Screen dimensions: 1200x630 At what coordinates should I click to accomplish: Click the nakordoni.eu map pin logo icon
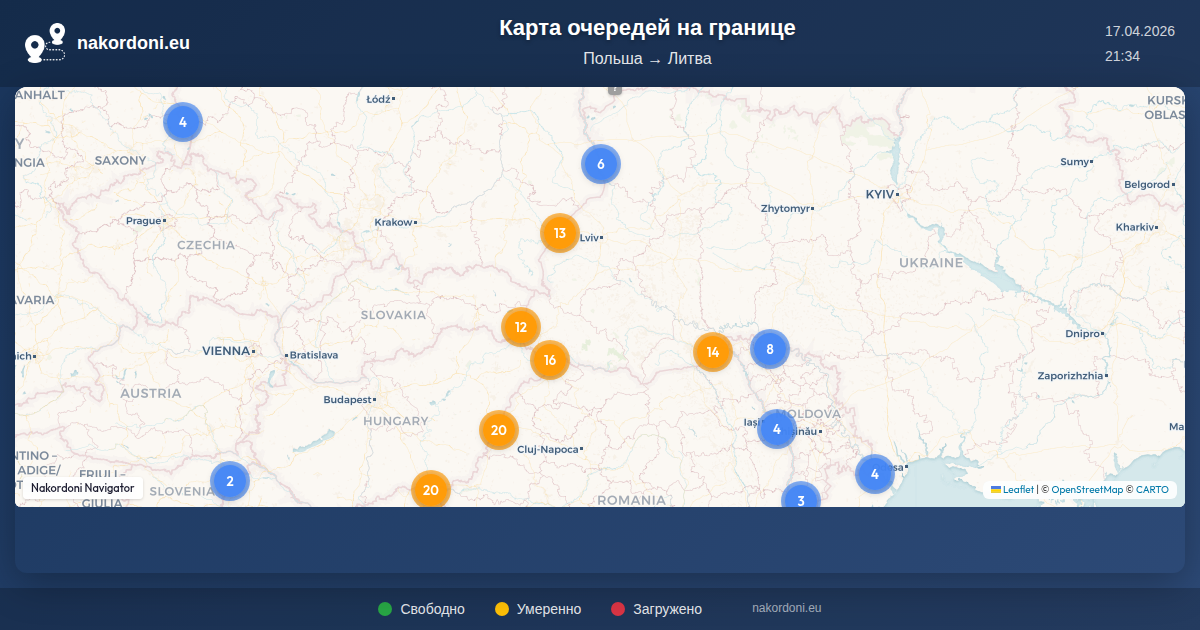pyautogui.click(x=45, y=43)
